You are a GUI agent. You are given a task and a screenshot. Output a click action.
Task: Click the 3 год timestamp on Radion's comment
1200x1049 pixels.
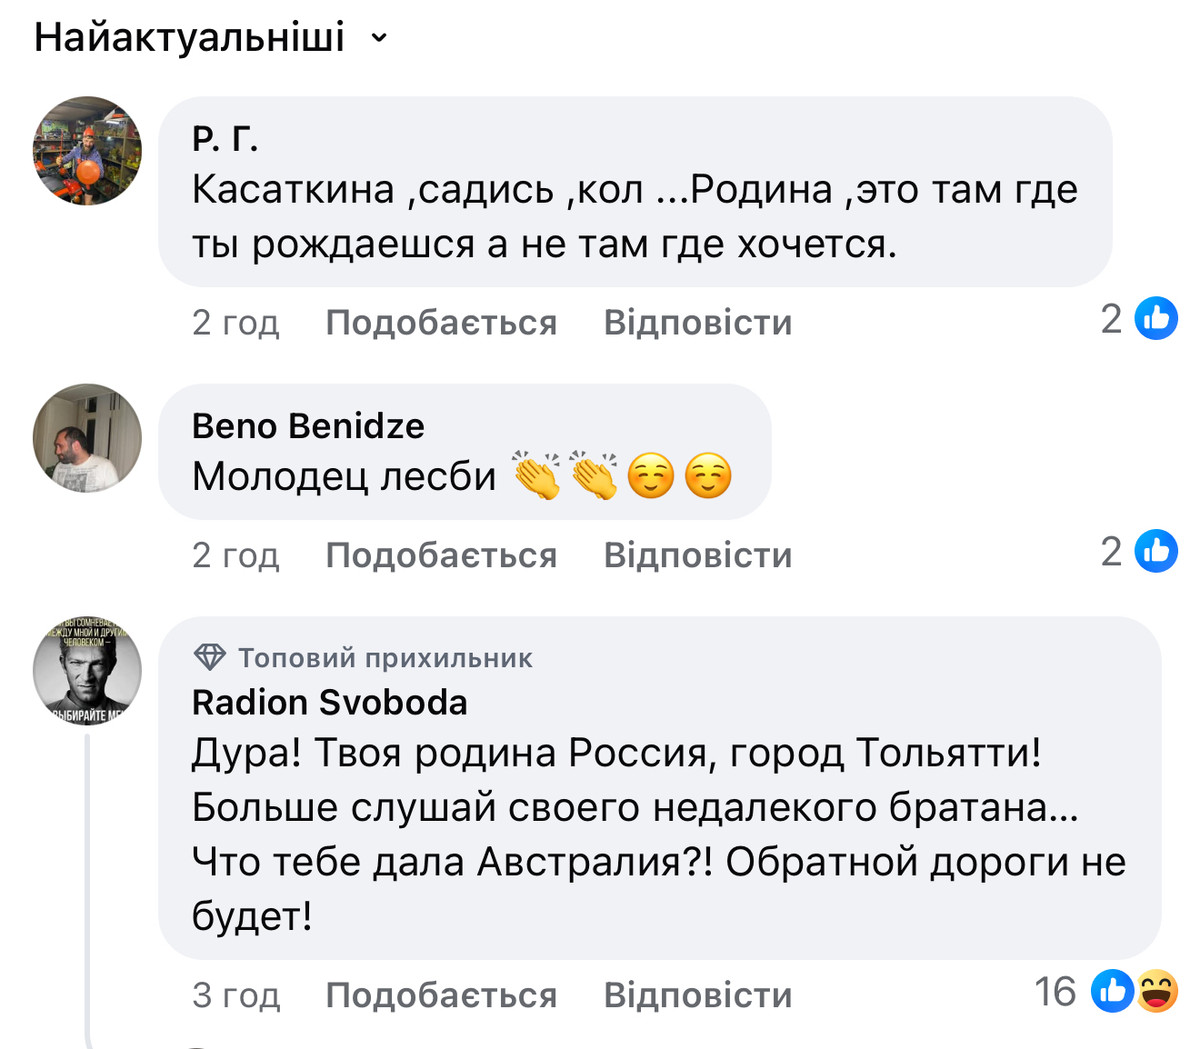(236, 995)
